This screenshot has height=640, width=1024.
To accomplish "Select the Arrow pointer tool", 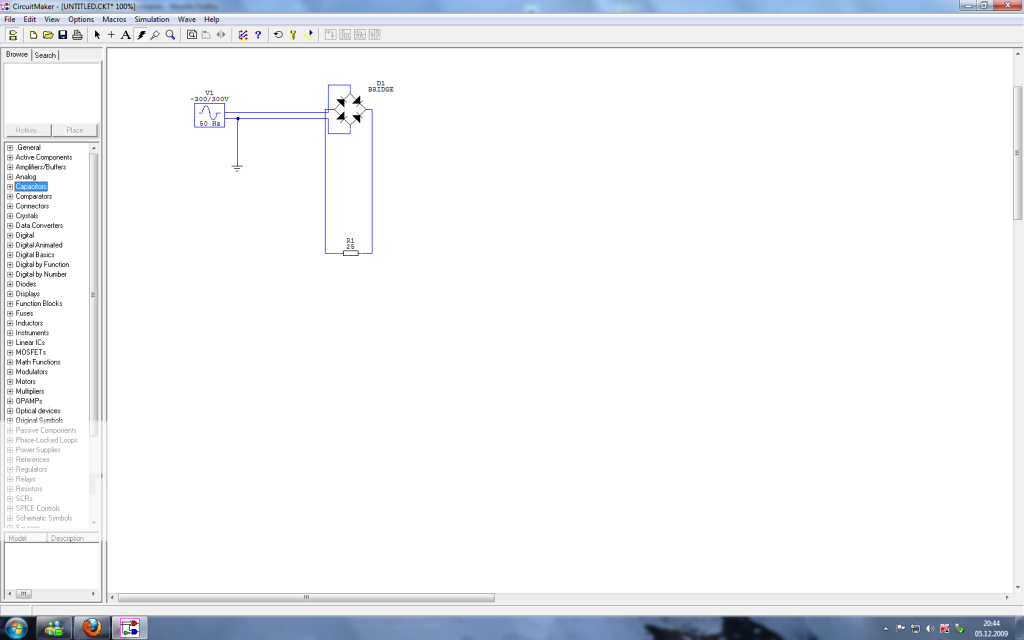I will tap(97, 35).
